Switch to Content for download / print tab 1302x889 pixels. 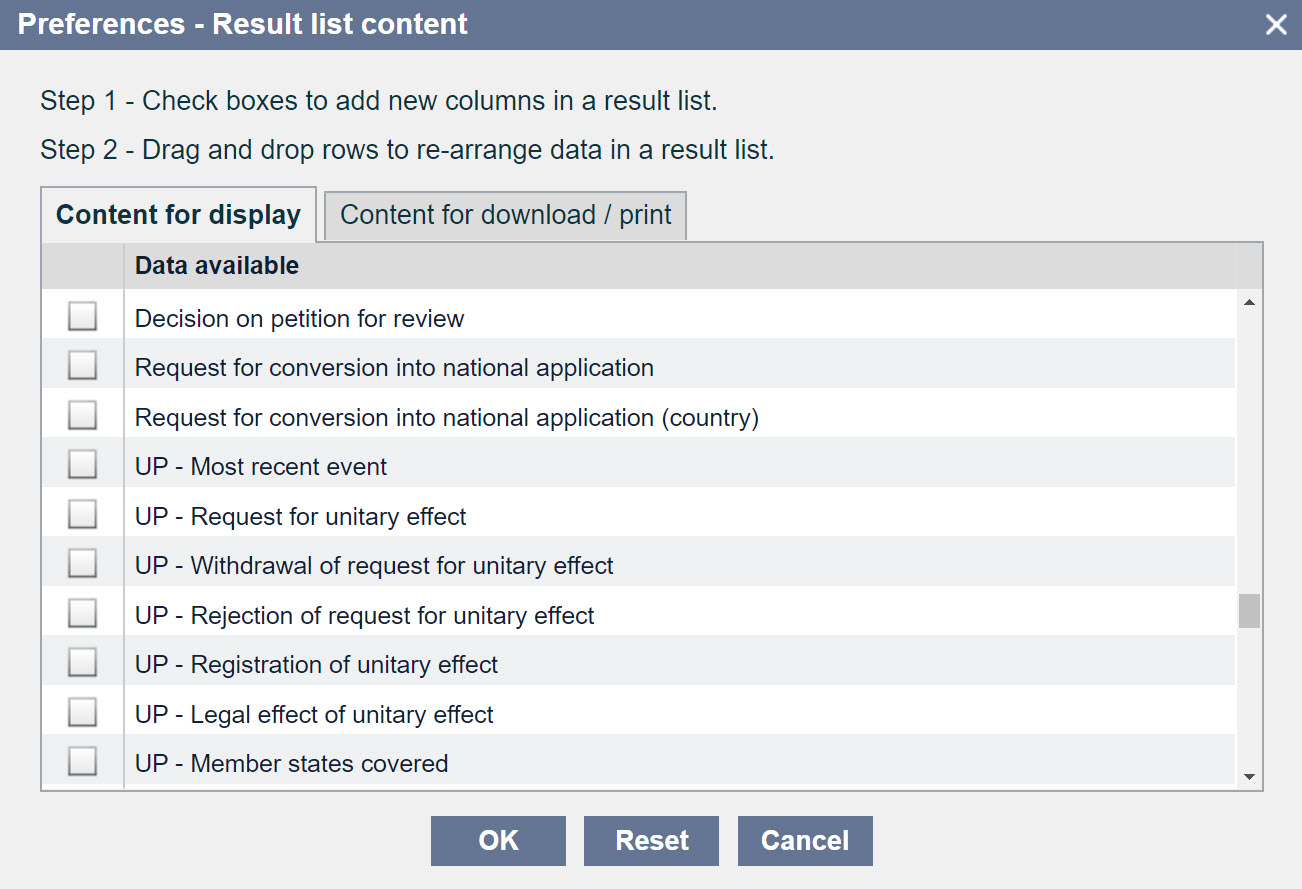pos(505,215)
